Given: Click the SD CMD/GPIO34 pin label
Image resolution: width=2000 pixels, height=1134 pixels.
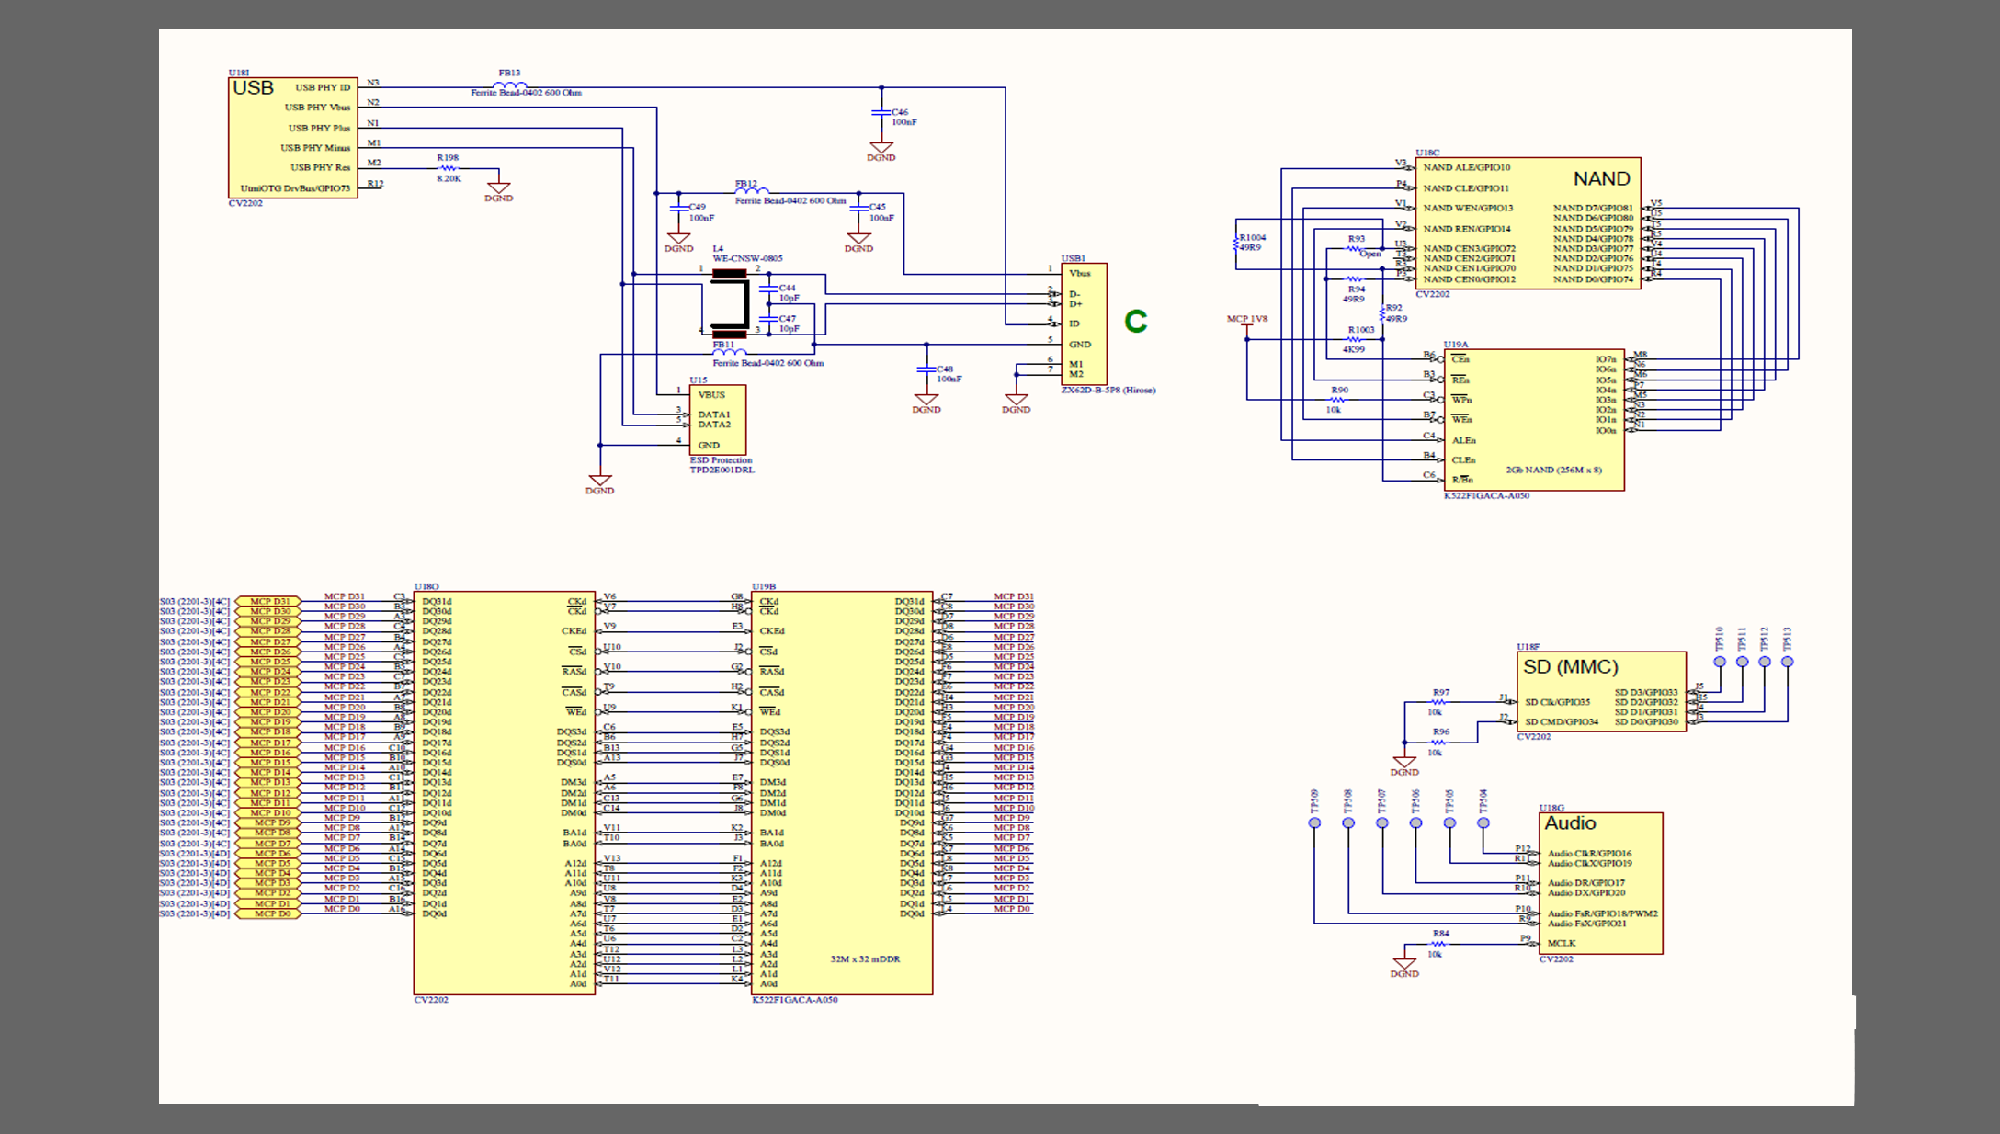Looking at the screenshot, I should point(1562,721).
